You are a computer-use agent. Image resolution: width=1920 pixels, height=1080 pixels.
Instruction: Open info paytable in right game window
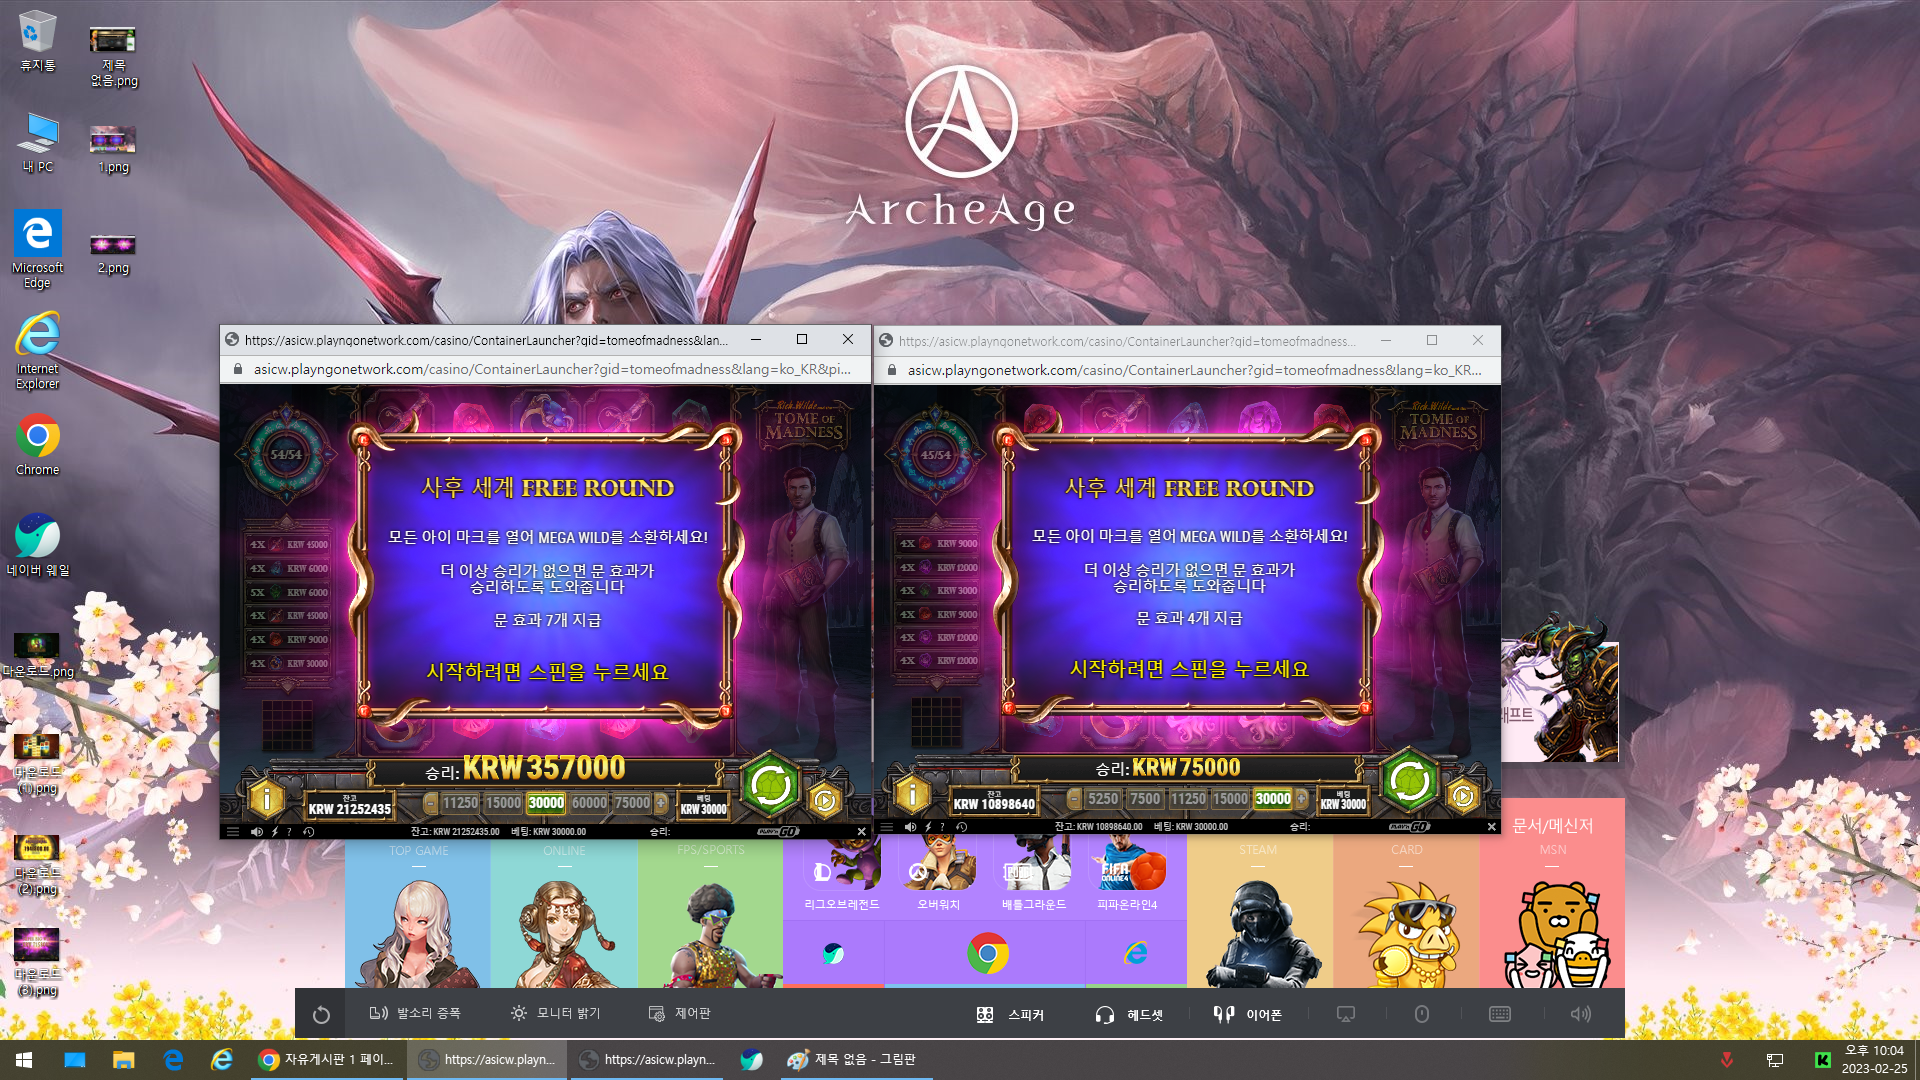coord(912,795)
